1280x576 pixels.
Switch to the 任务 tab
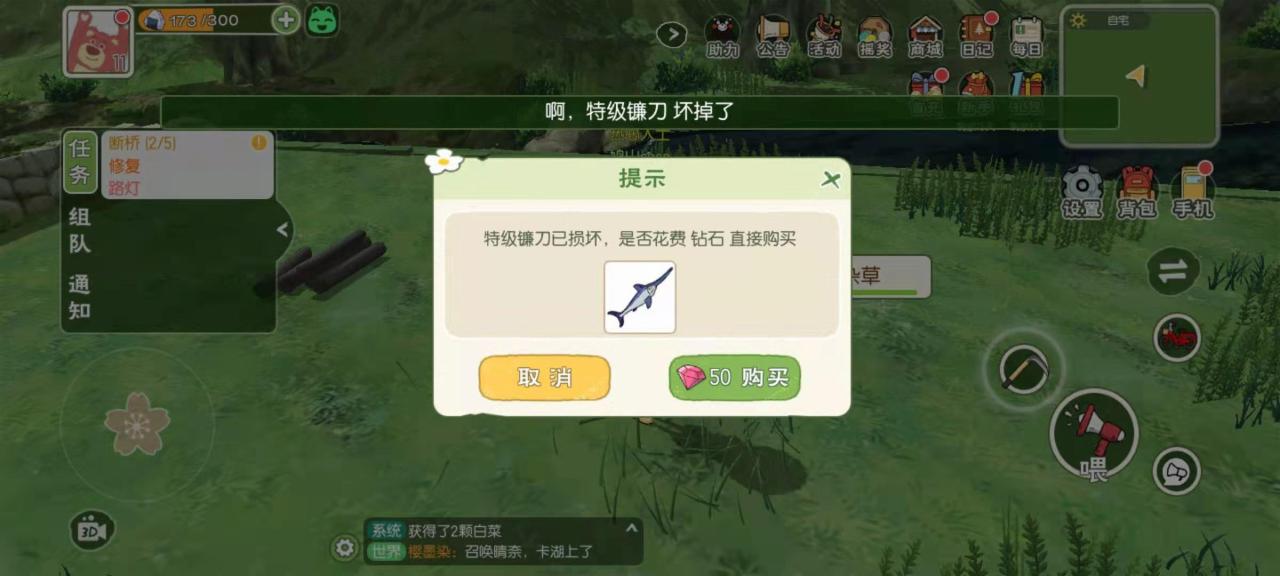coord(80,163)
